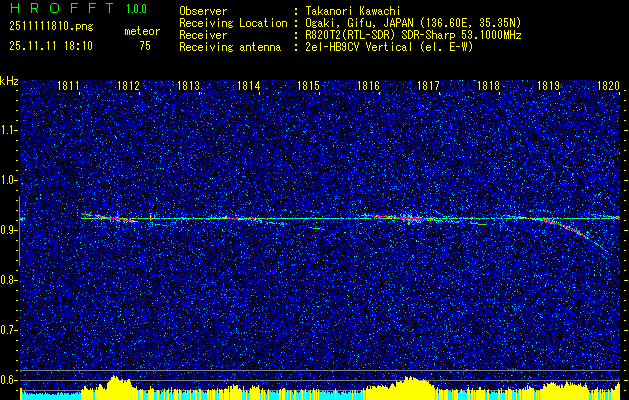This screenshot has width=629, height=400.
Task: Click the 1.0 kHz axis label
Action: pos(9,180)
